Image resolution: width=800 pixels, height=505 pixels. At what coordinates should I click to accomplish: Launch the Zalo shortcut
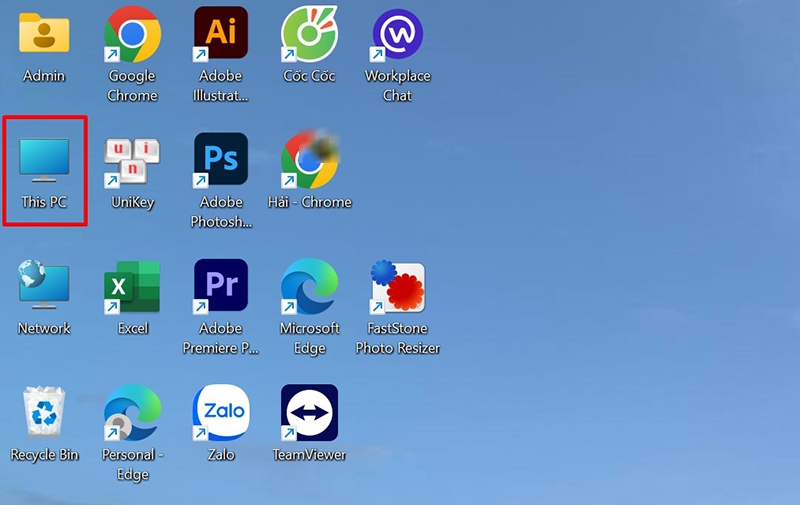tap(220, 412)
